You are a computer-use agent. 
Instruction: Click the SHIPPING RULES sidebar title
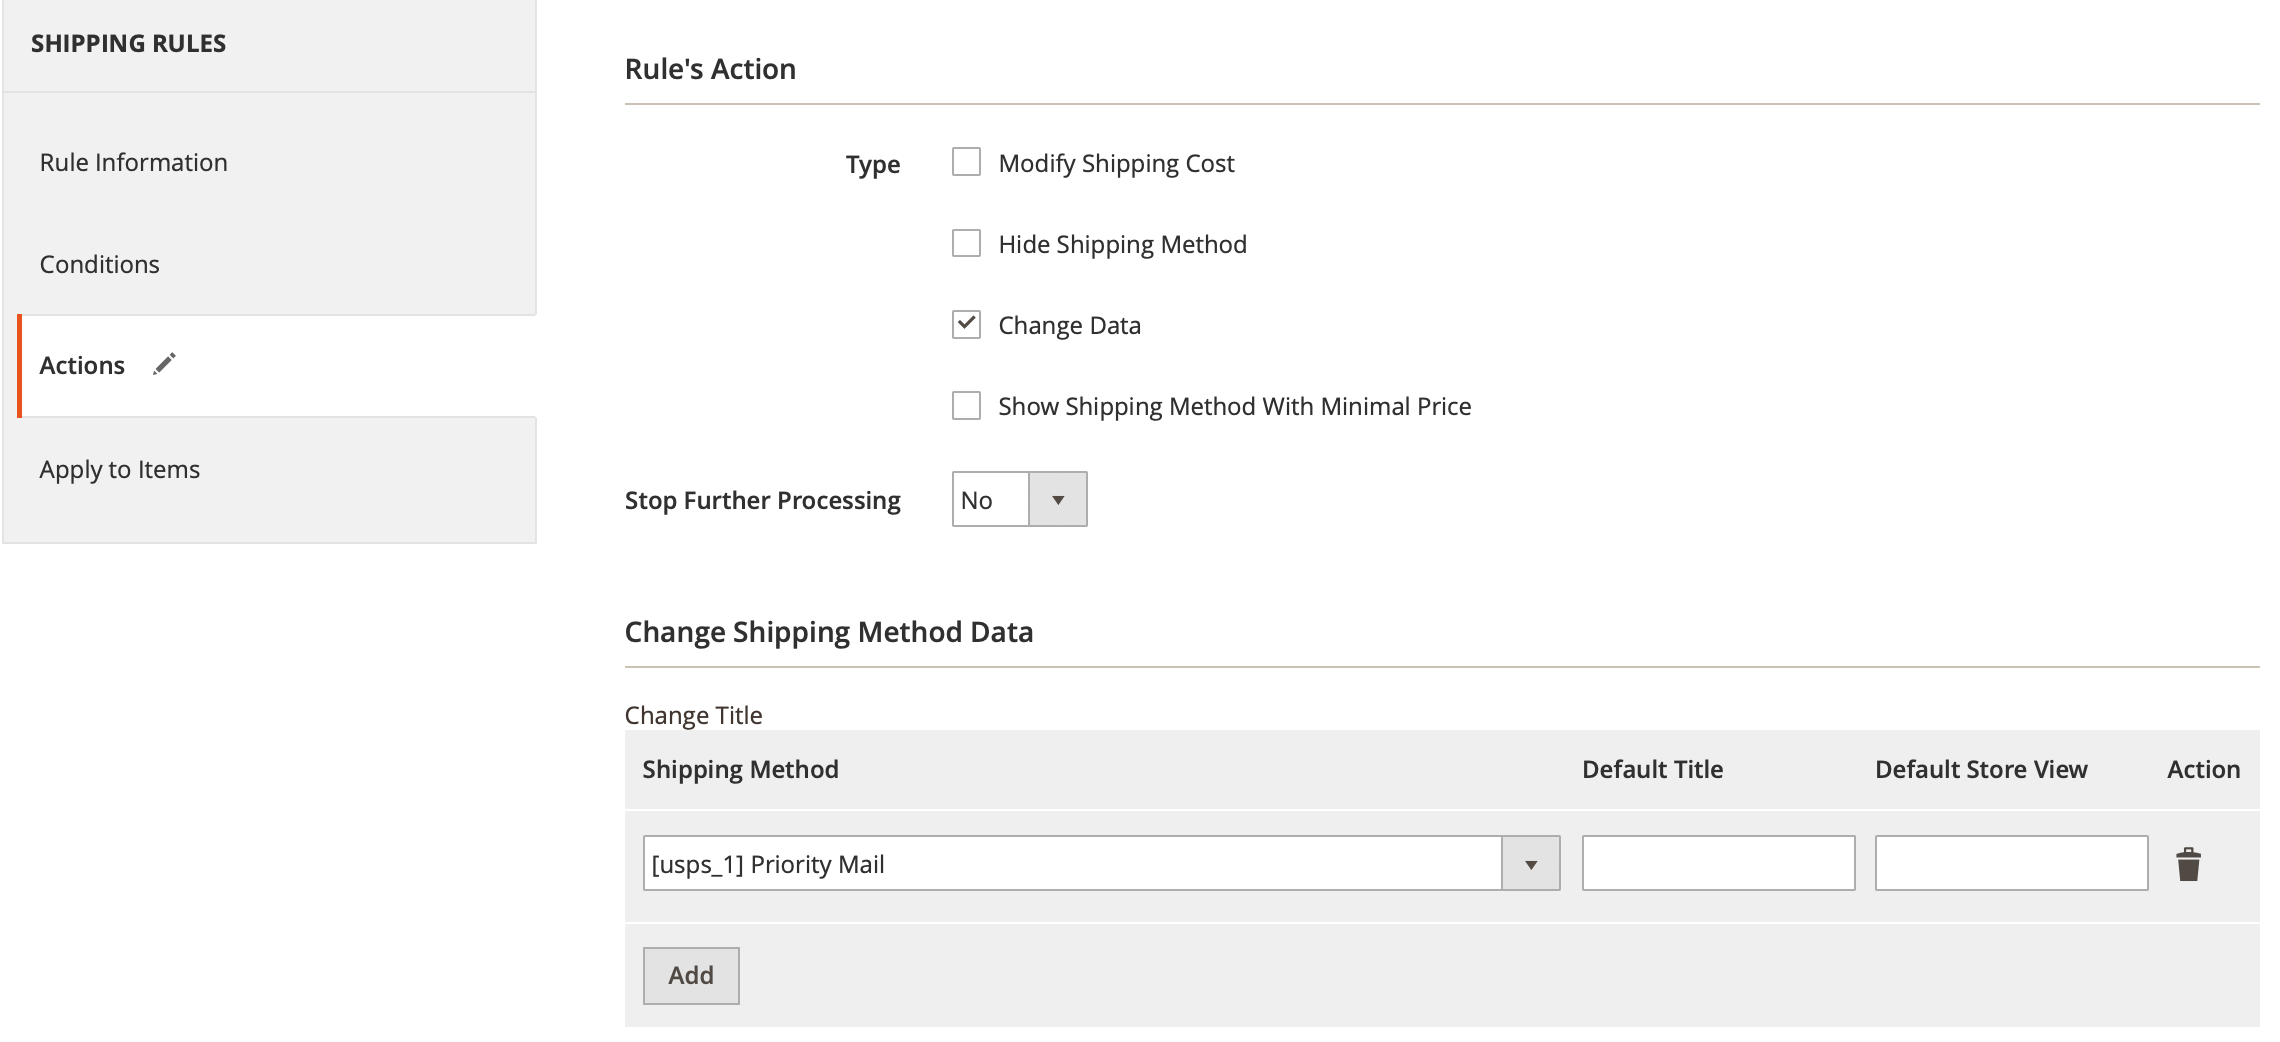pyautogui.click(x=128, y=43)
